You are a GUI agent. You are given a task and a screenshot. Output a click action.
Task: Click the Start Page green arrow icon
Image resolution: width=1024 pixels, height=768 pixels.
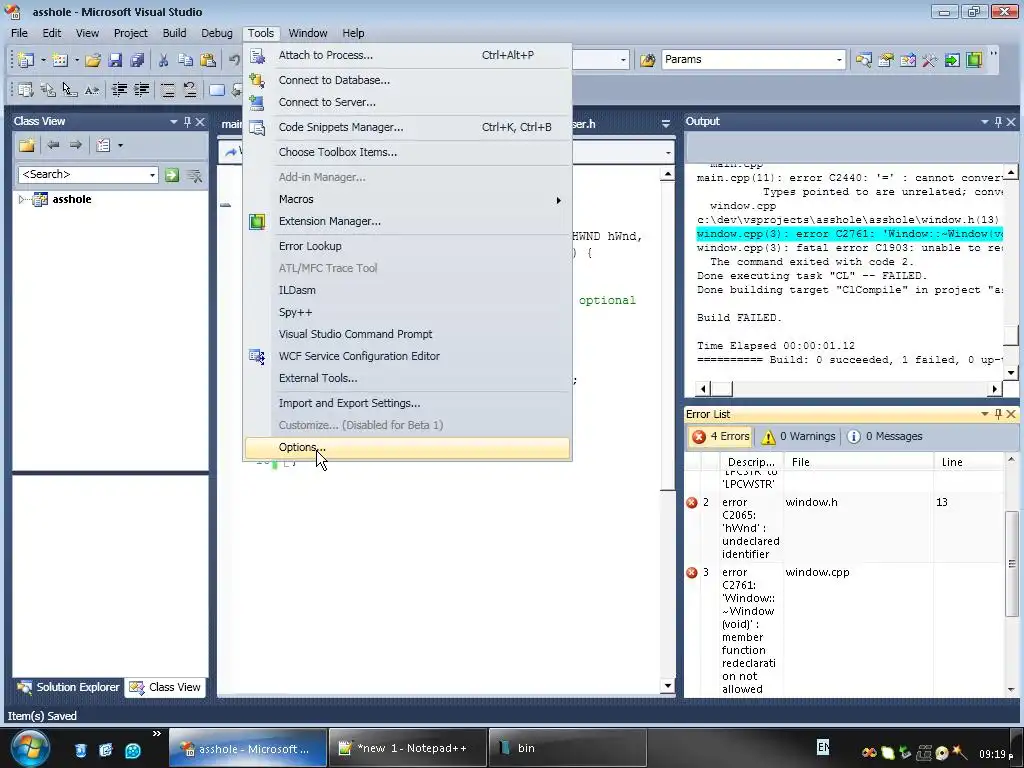952,60
